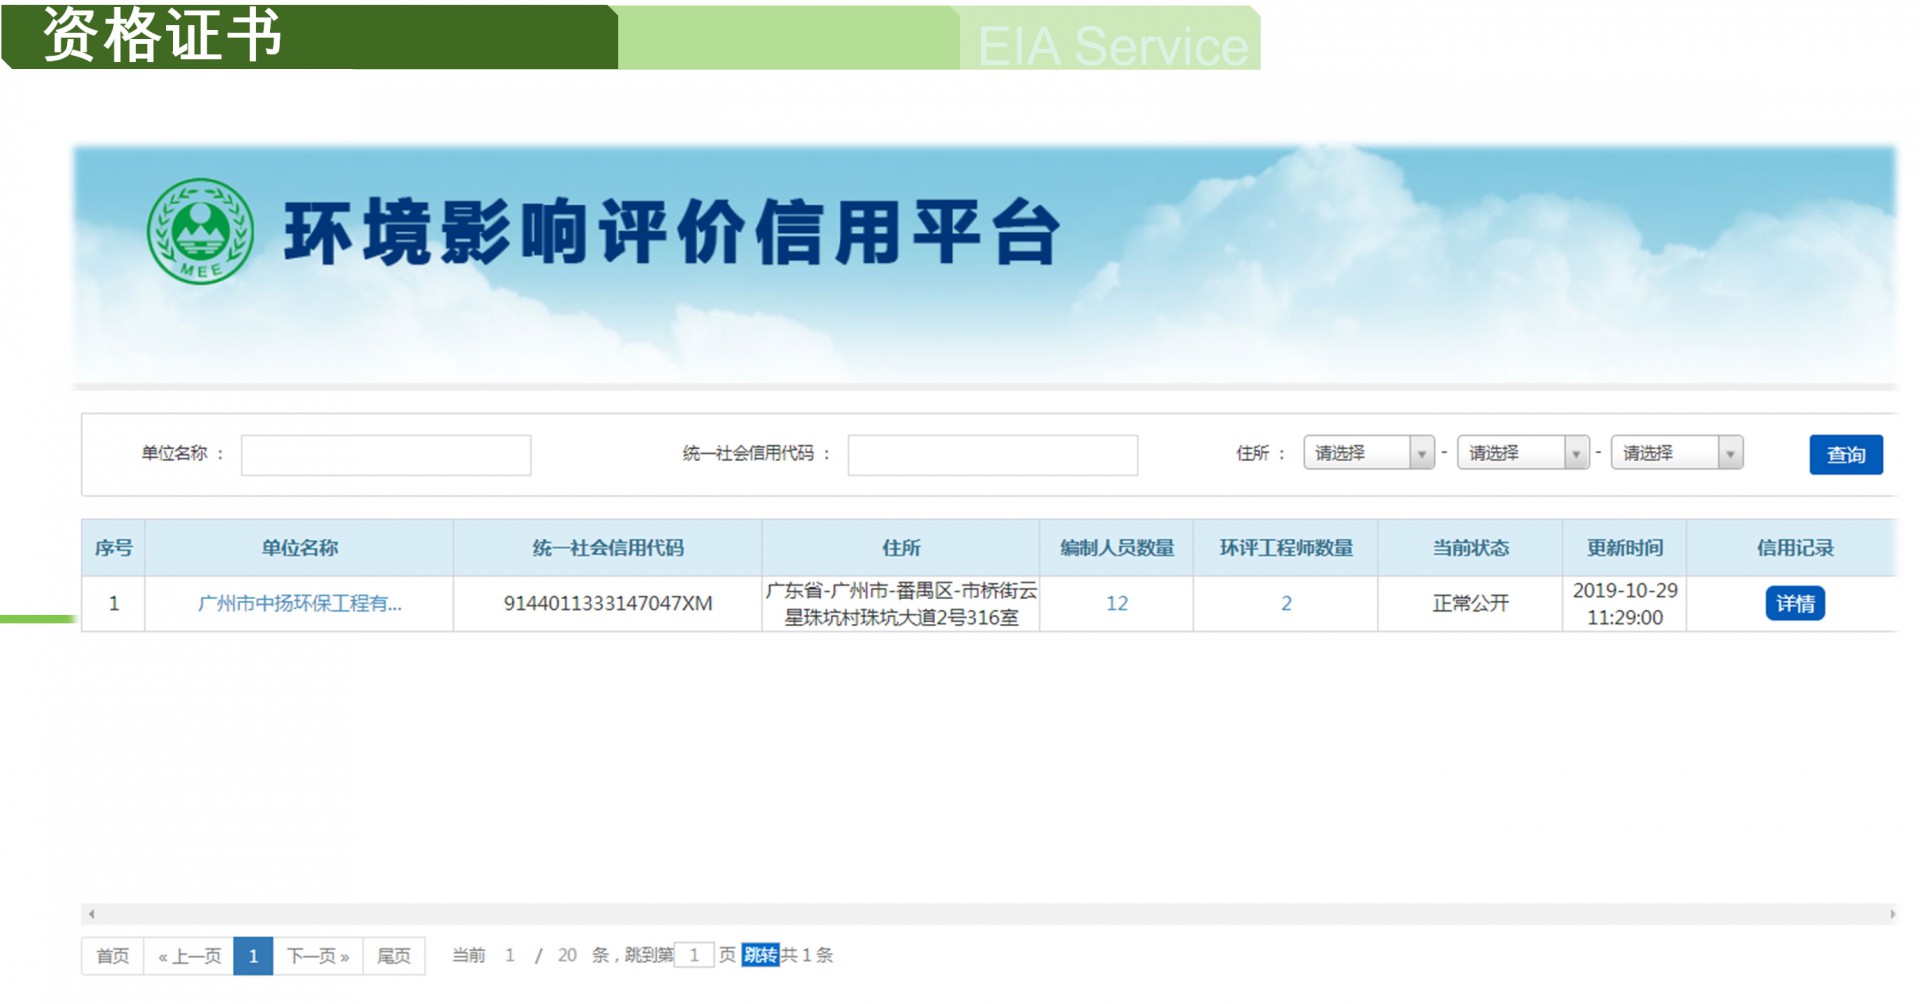Click the 编制人员数量 value 12 link
Image resolution: width=1920 pixels, height=1004 pixels.
pyautogui.click(x=1116, y=603)
